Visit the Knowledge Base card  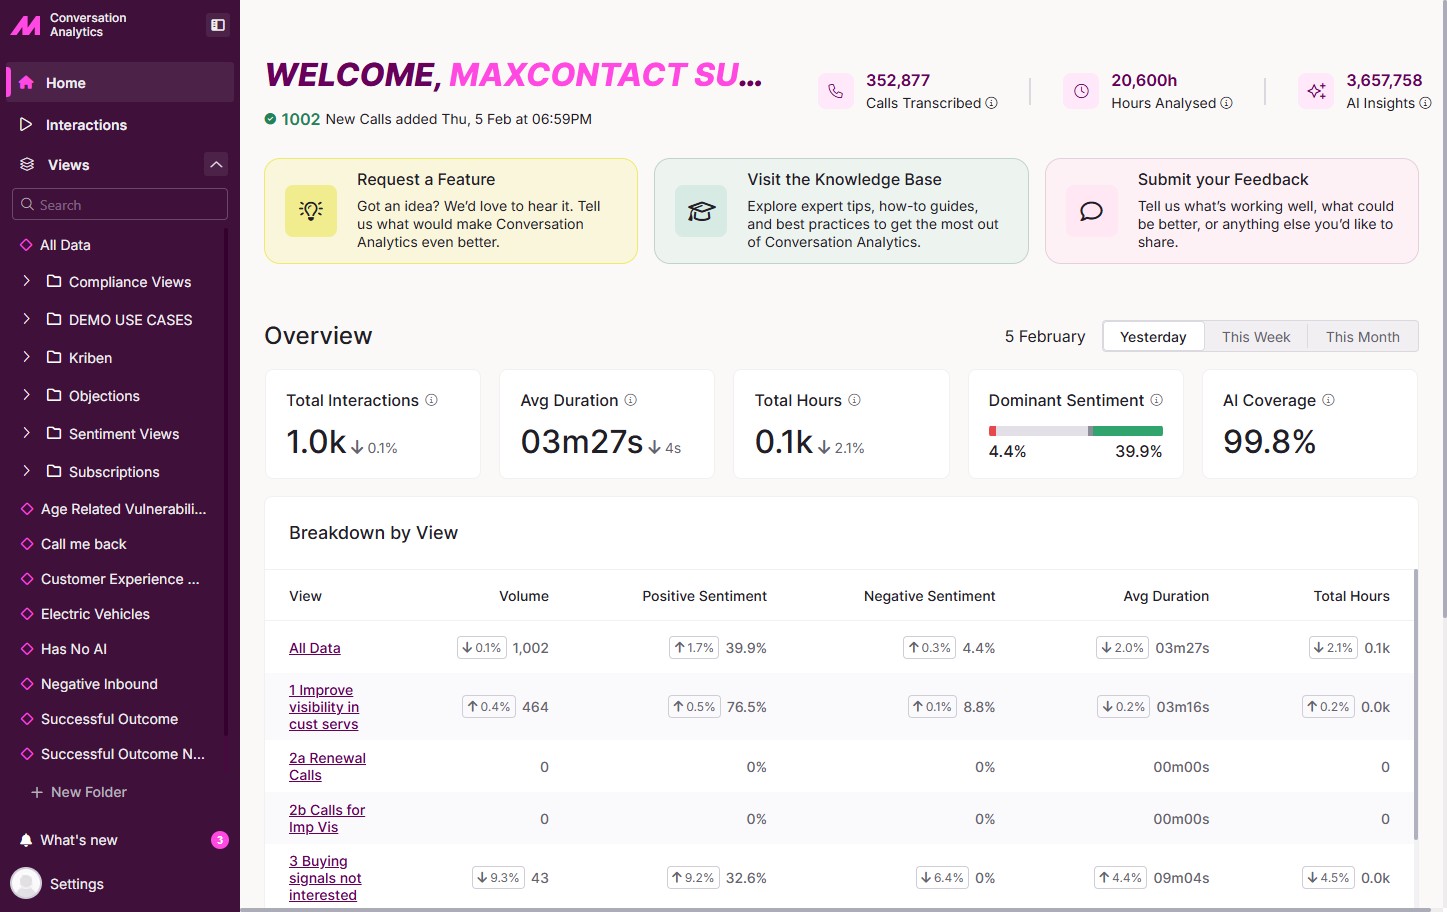click(x=841, y=211)
